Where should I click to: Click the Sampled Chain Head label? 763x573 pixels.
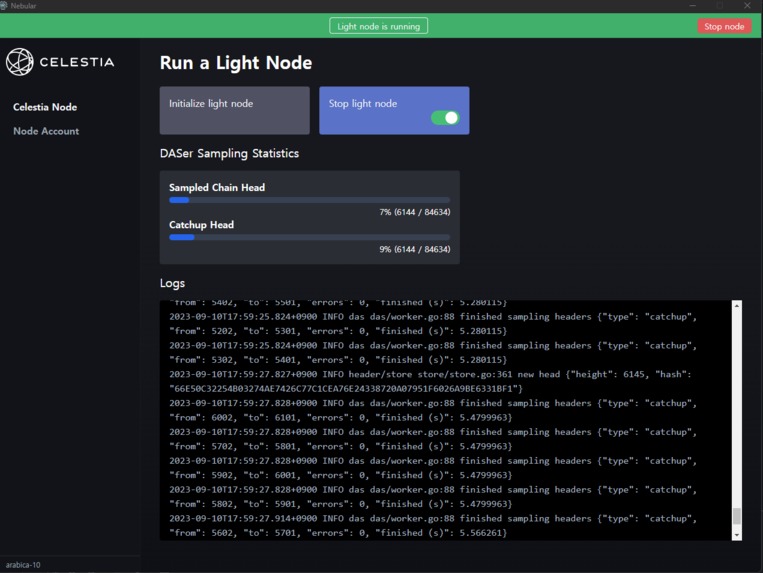217,188
